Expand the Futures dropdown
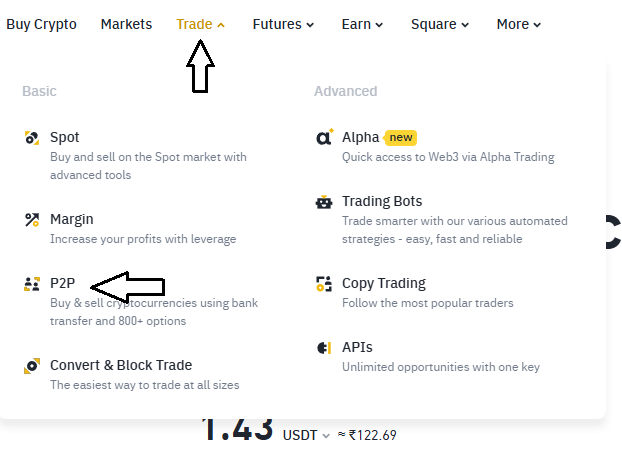The width and height of the screenshot is (622, 453). [283, 24]
